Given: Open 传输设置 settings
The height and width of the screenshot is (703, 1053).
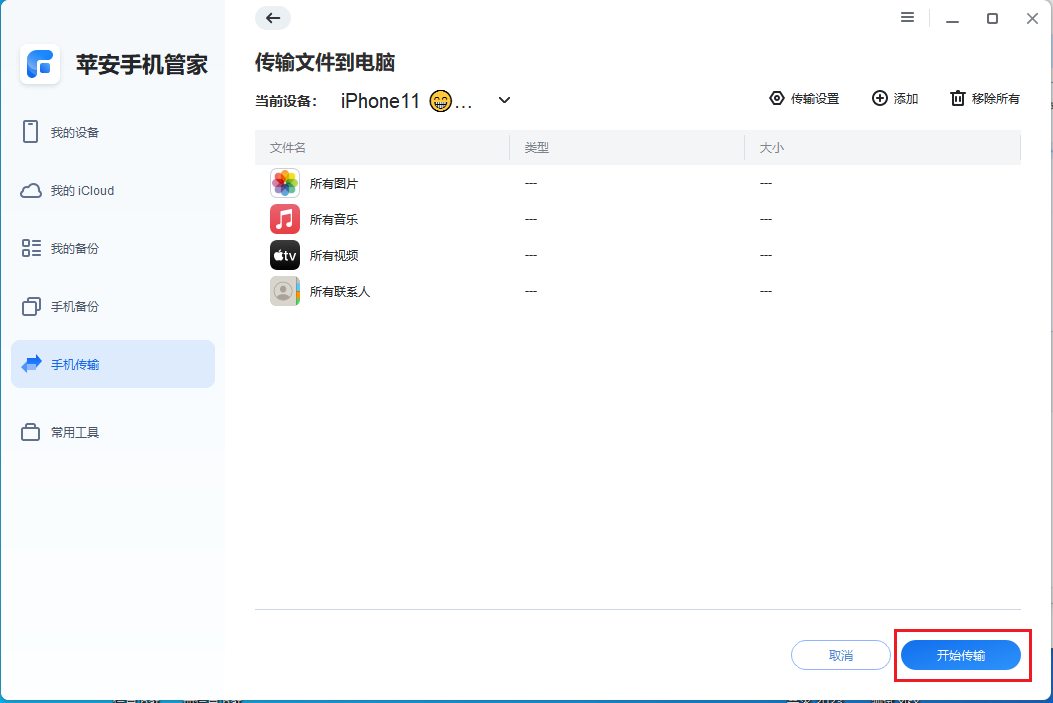Looking at the screenshot, I should coord(804,98).
